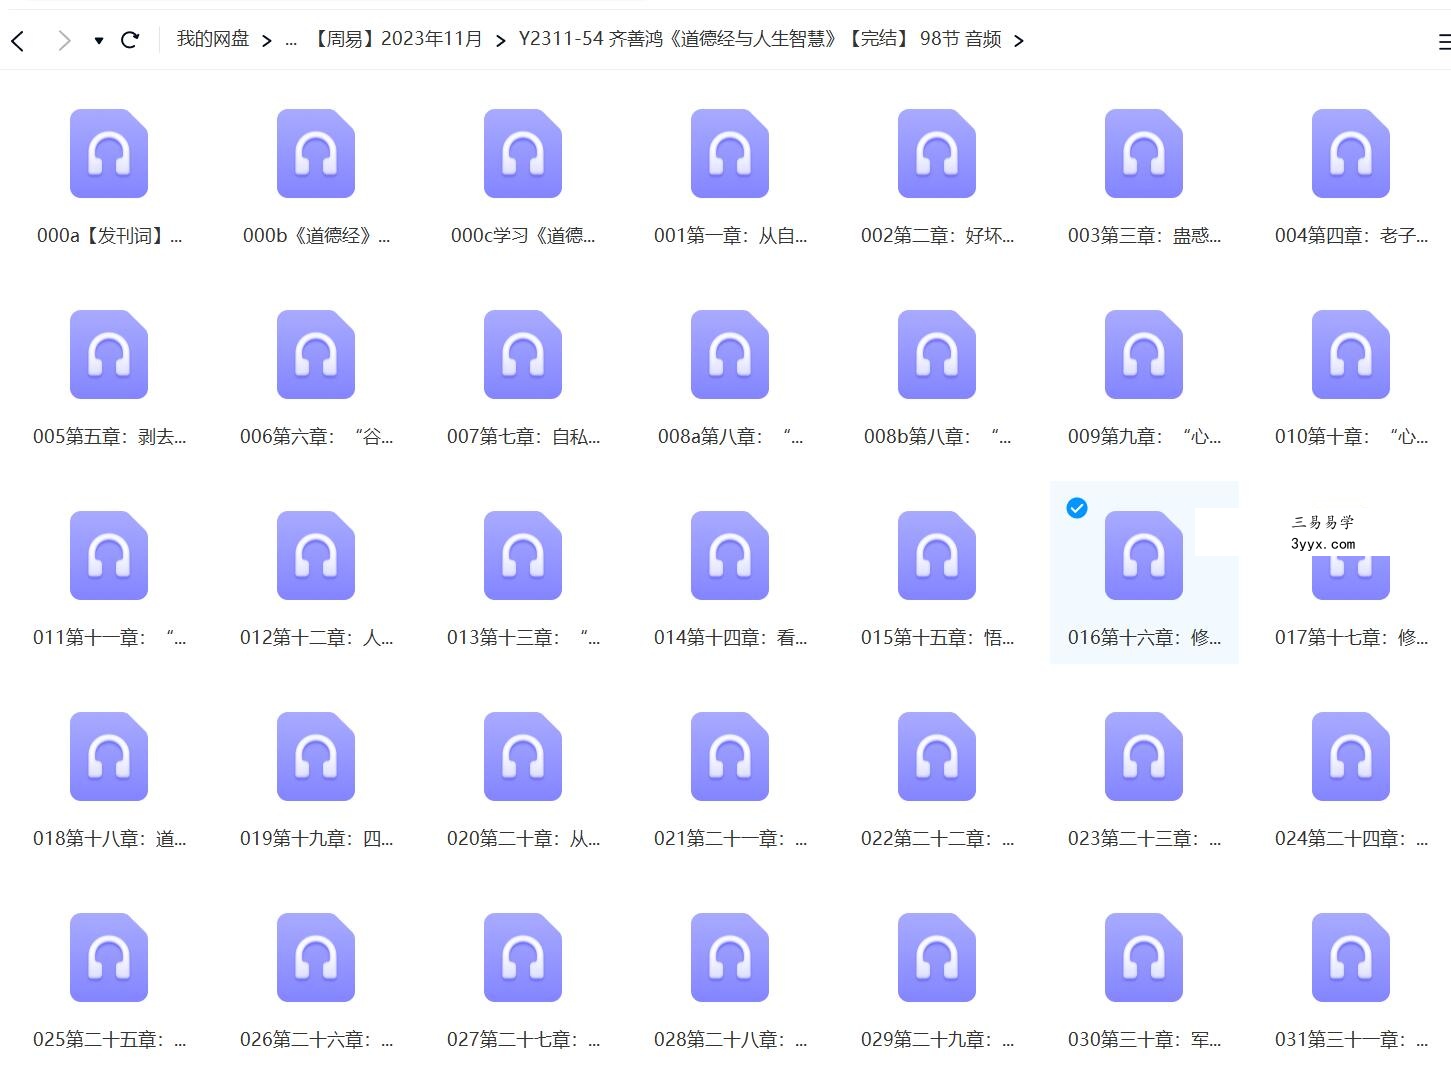The image size is (1451, 1065).
Task: Click the 017第十七章 file name
Action: pos(1351,637)
